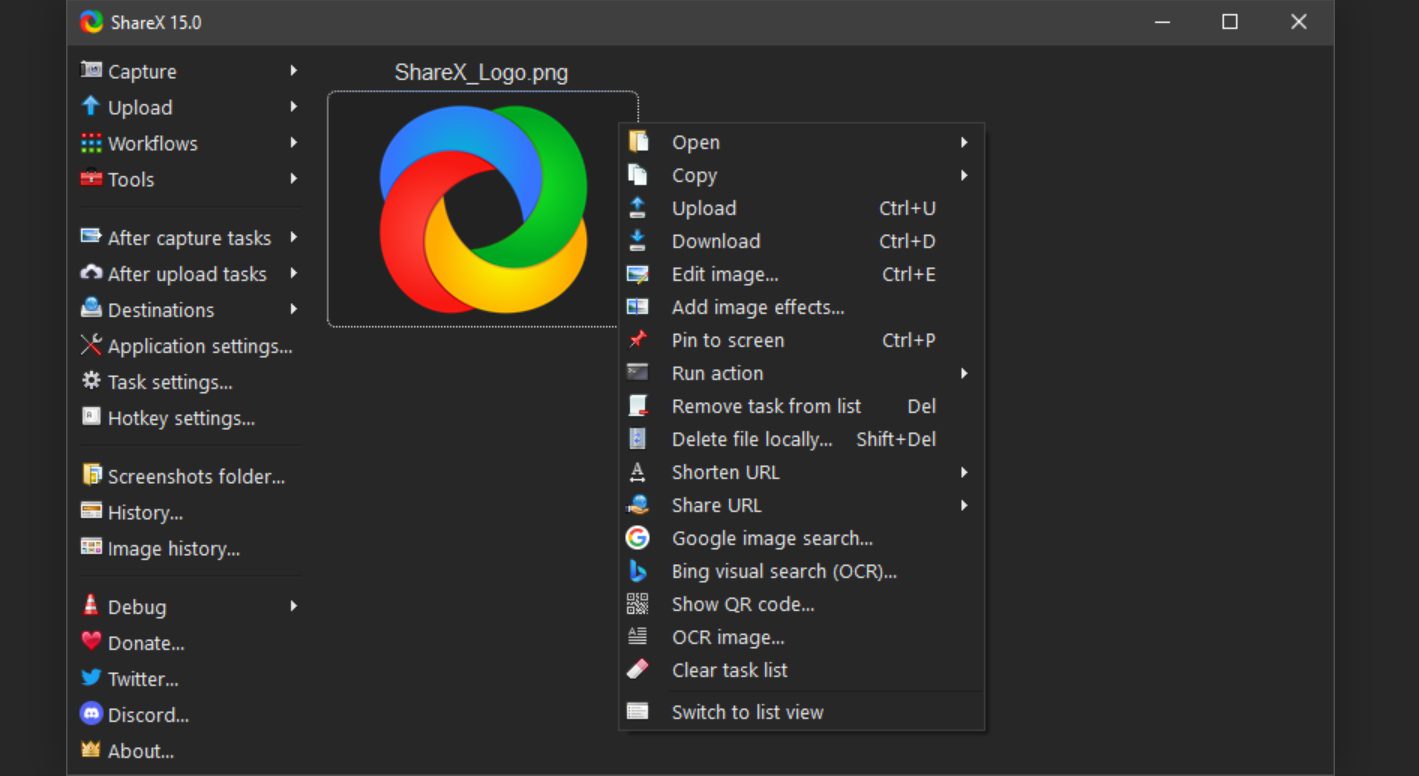Expand the Open submenu arrow

[x=964, y=142]
